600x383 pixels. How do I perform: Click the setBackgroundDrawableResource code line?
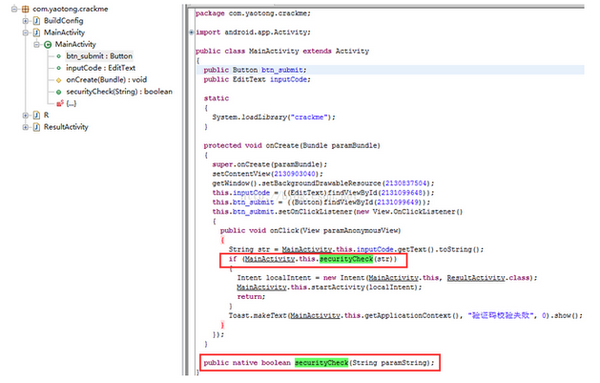tap(323, 183)
